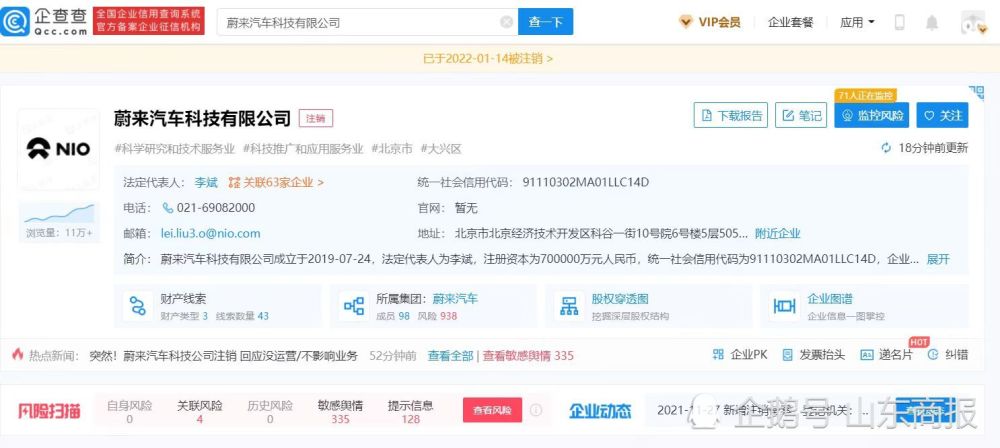Select 自身风险 0 item
Screen dimensions: 1000x448
point(129,412)
